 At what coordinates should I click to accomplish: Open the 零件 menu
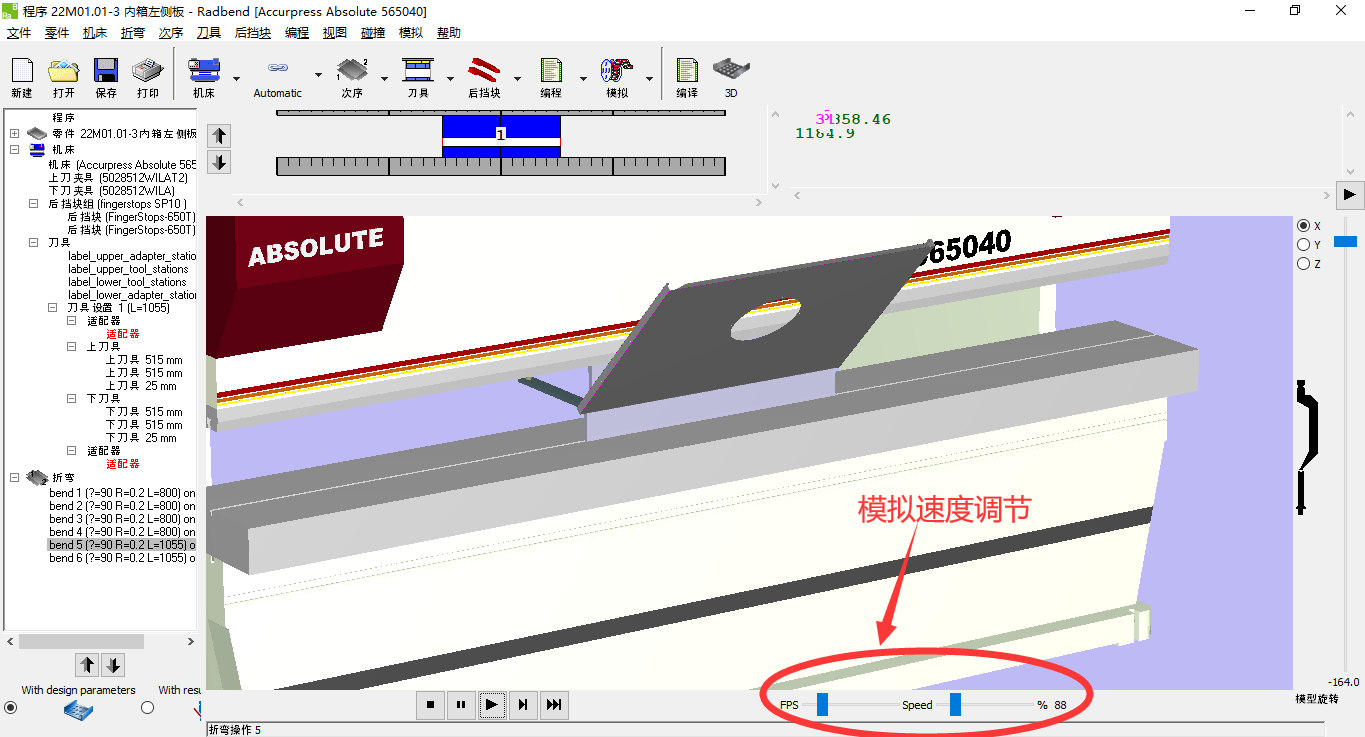tap(57, 32)
